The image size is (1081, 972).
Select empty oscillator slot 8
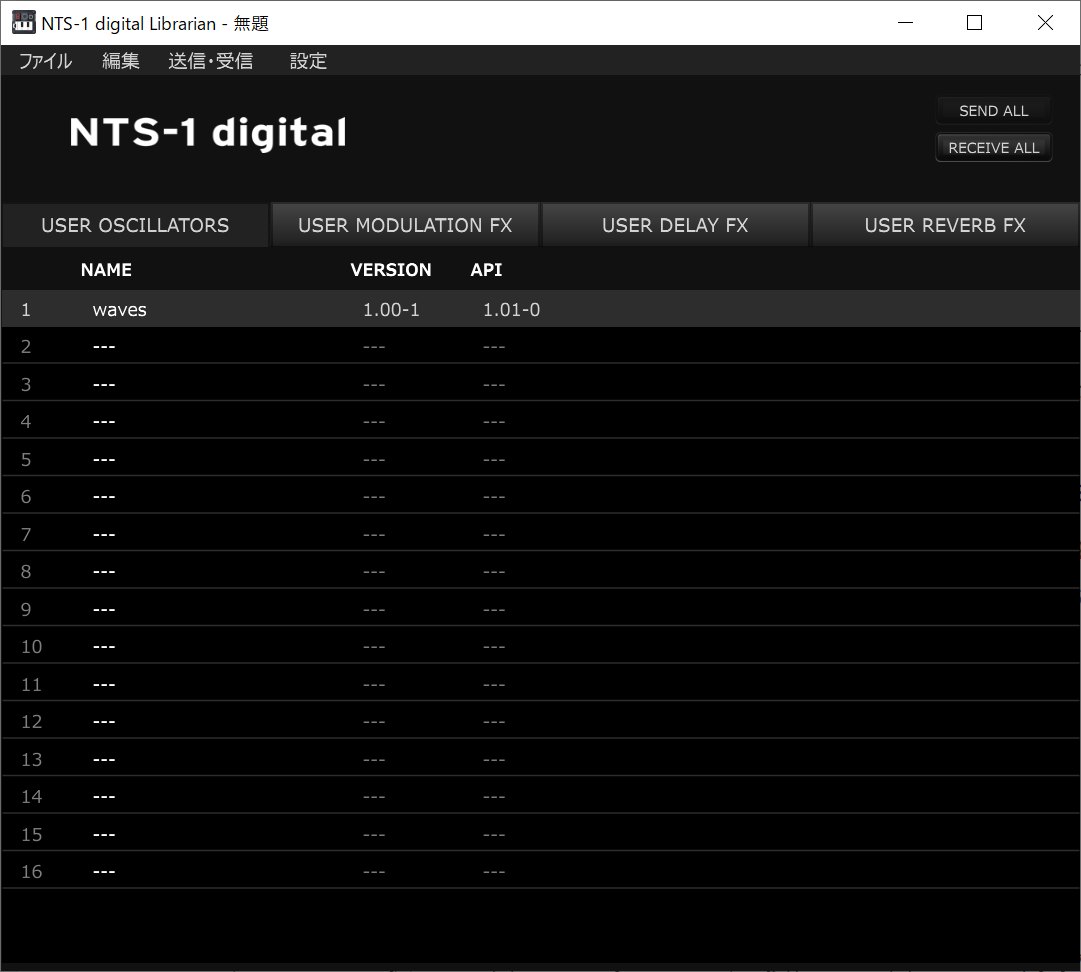(x=540, y=571)
